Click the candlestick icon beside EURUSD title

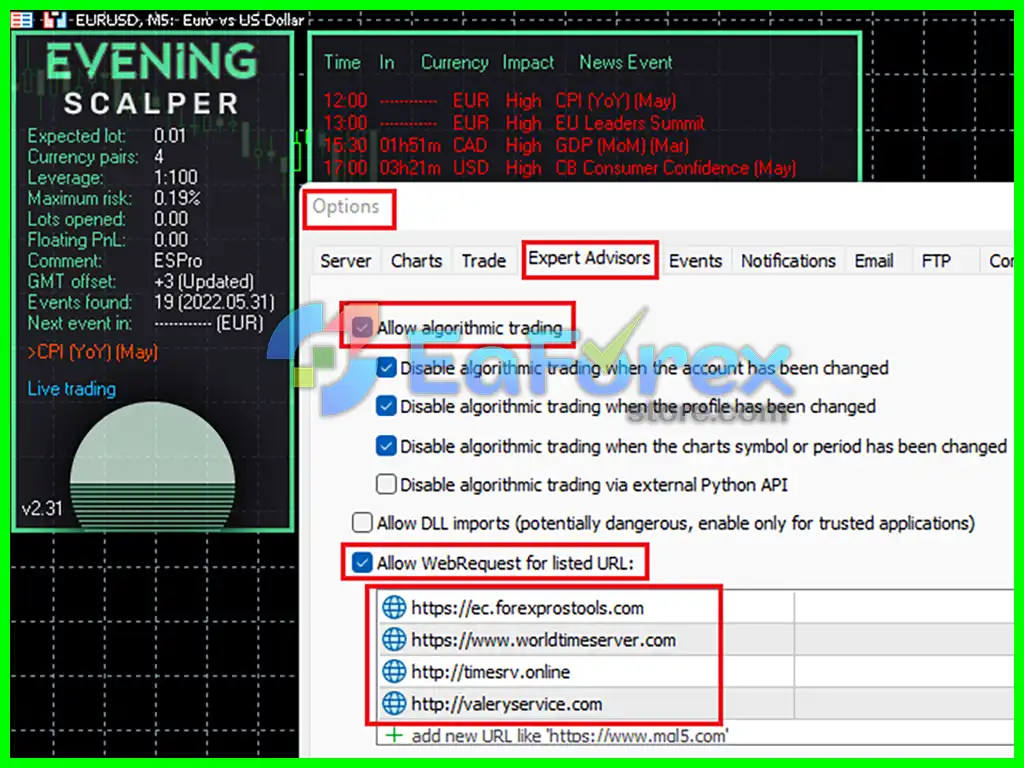(54, 20)
